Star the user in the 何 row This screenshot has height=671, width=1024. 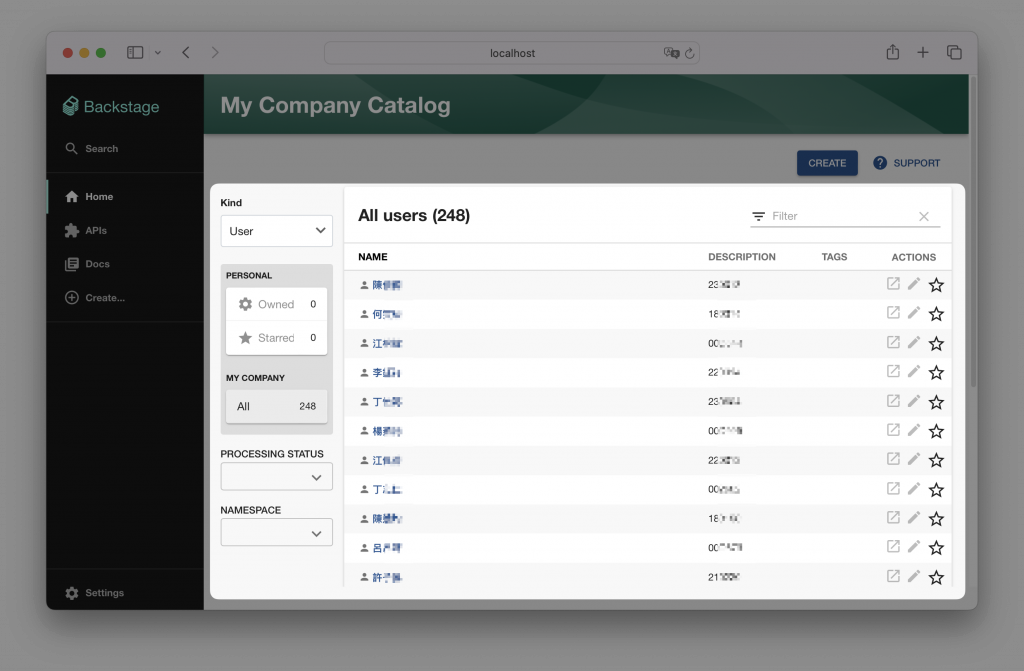coord(936,314)
